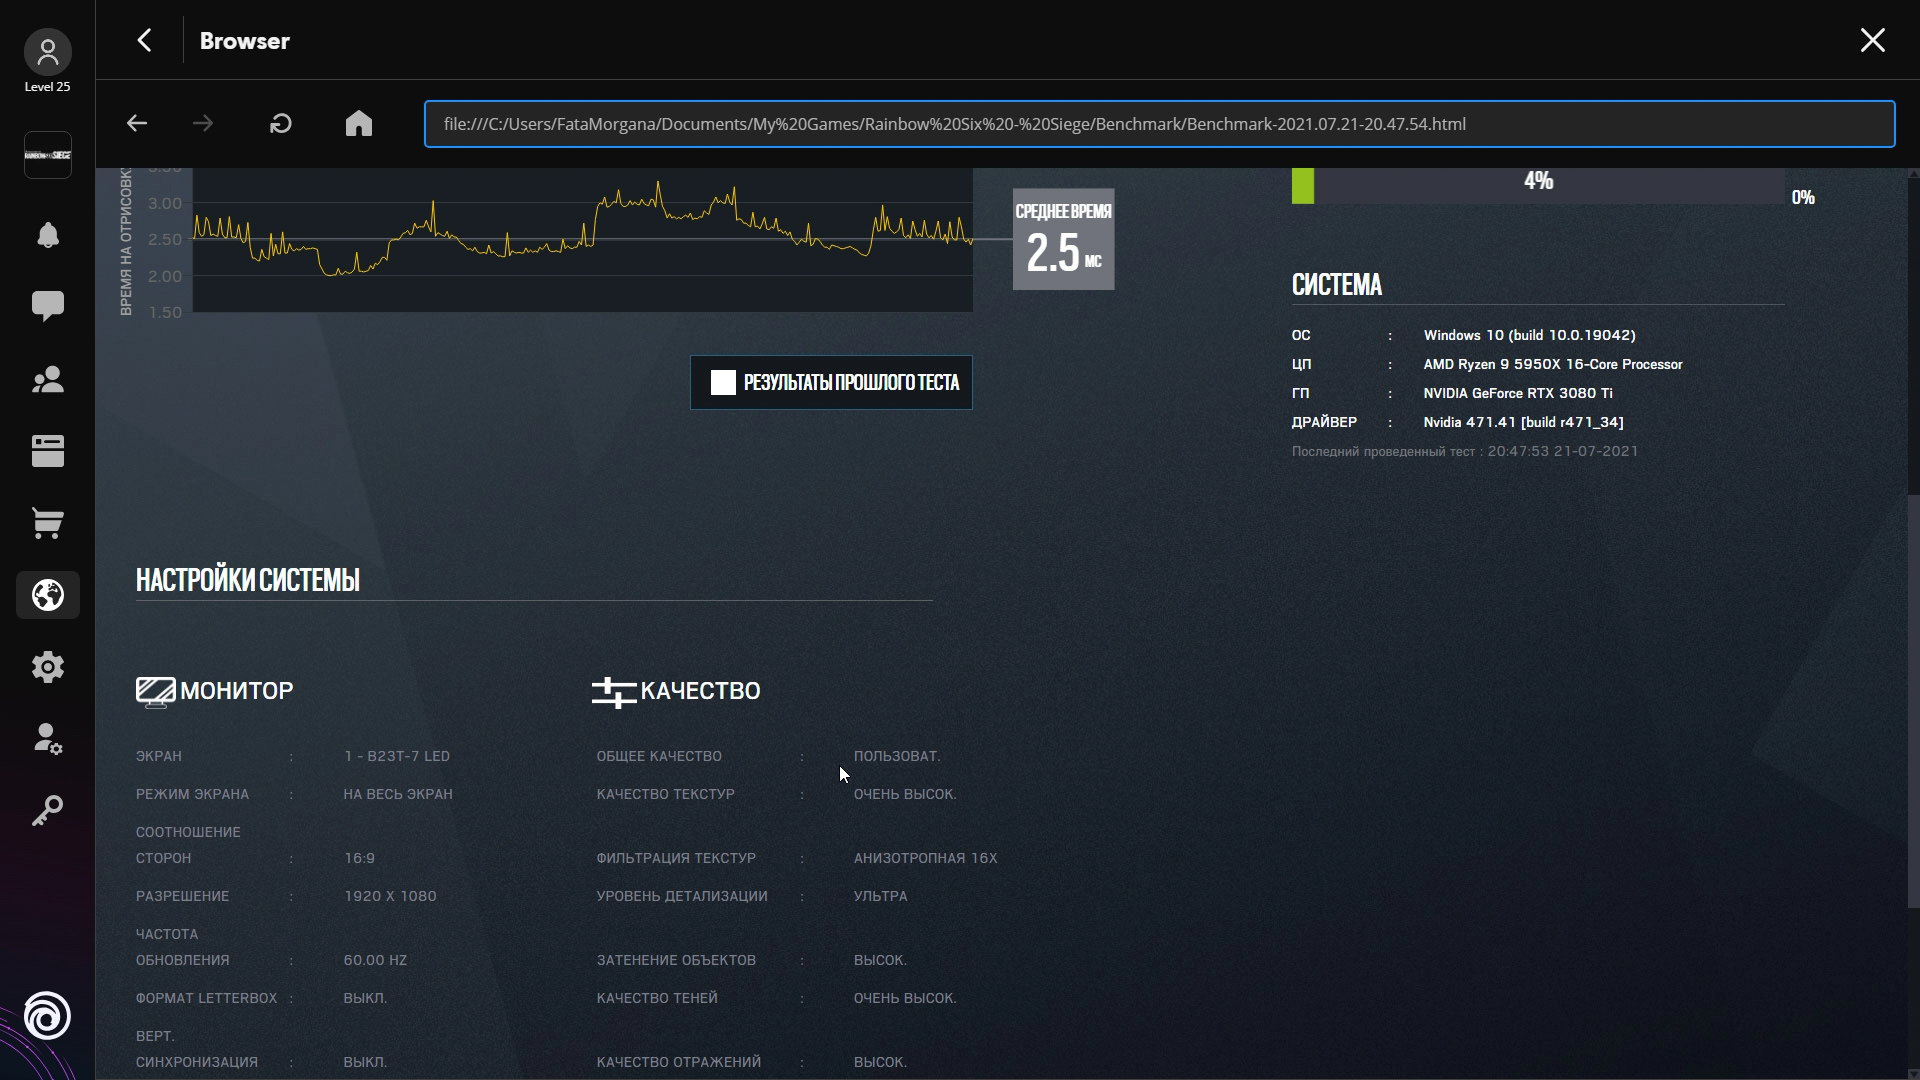Viewport: 1920px width, 1080px height.
Task: Click the РЕЗУЛЬТАТЫ ПРОШЛОГО ТЕСТА label
Action: [x=851, y=382]
